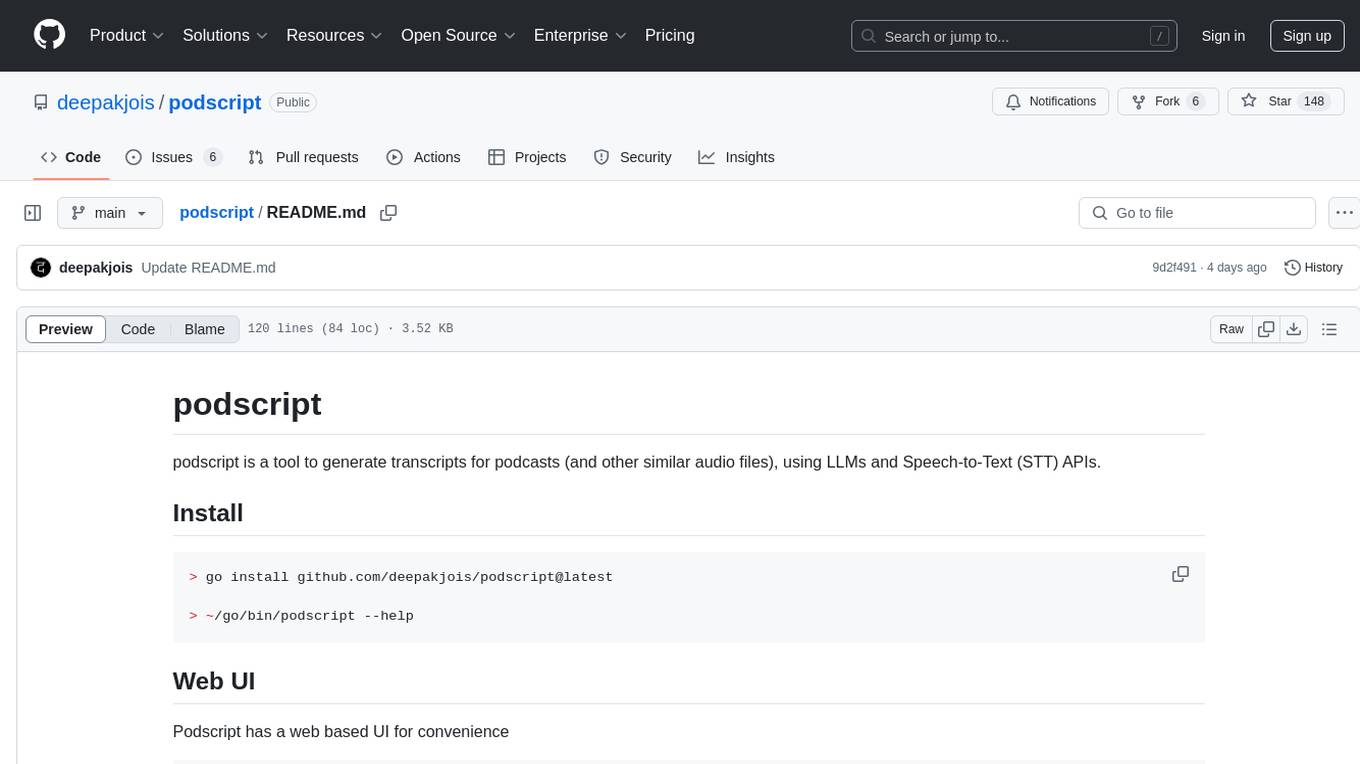Open the Pricing page

(x=670, y=35)
